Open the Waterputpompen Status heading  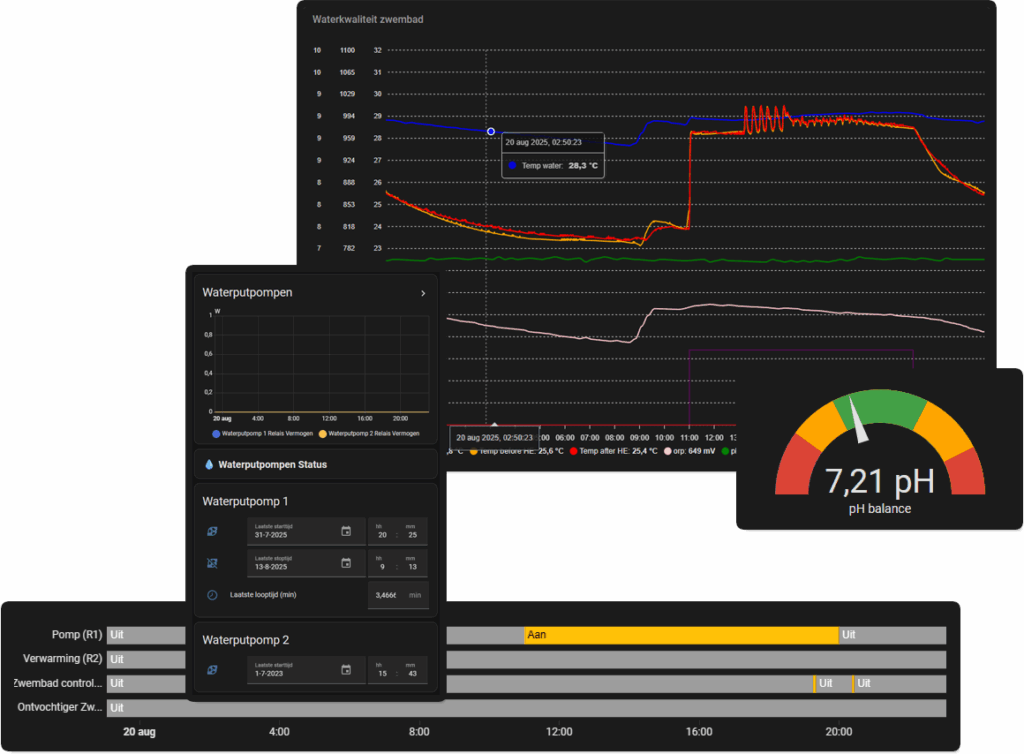pos(272,464)
